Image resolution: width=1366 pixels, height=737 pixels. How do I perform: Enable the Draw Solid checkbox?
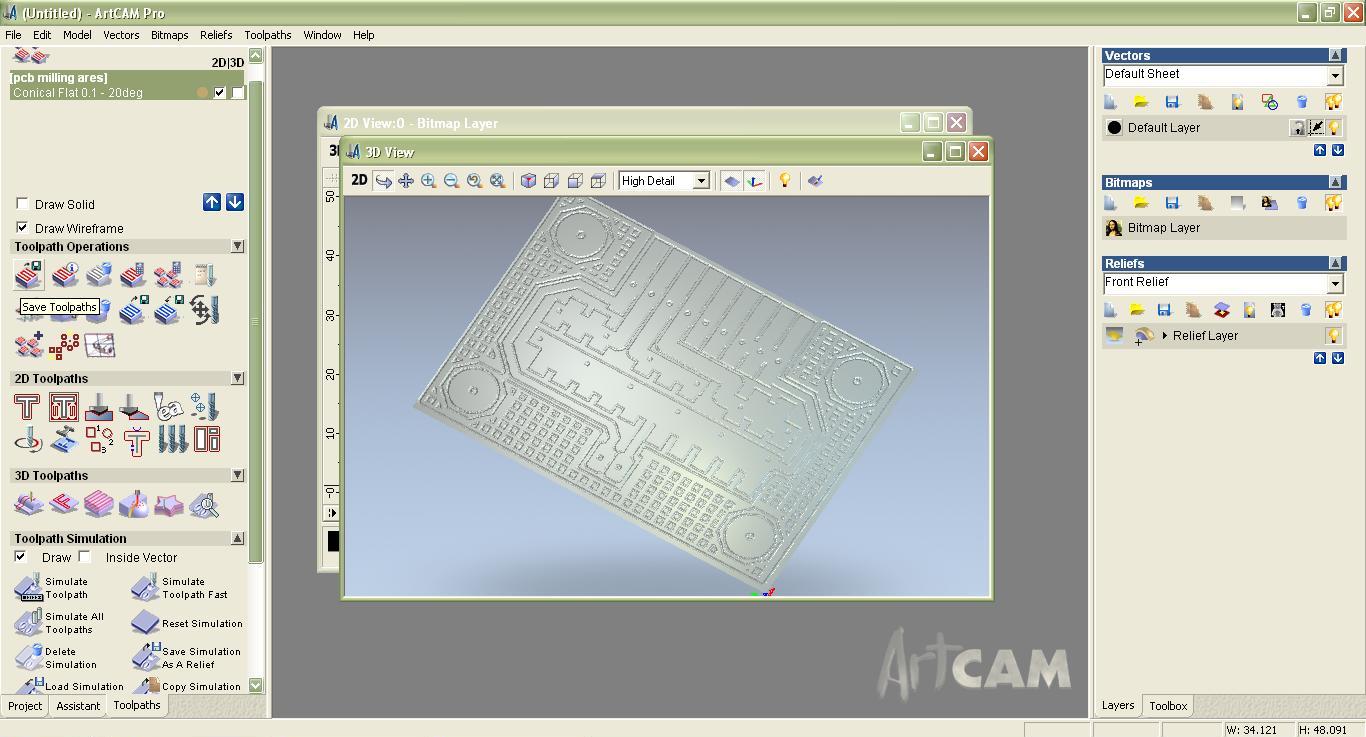click(22, 204)
